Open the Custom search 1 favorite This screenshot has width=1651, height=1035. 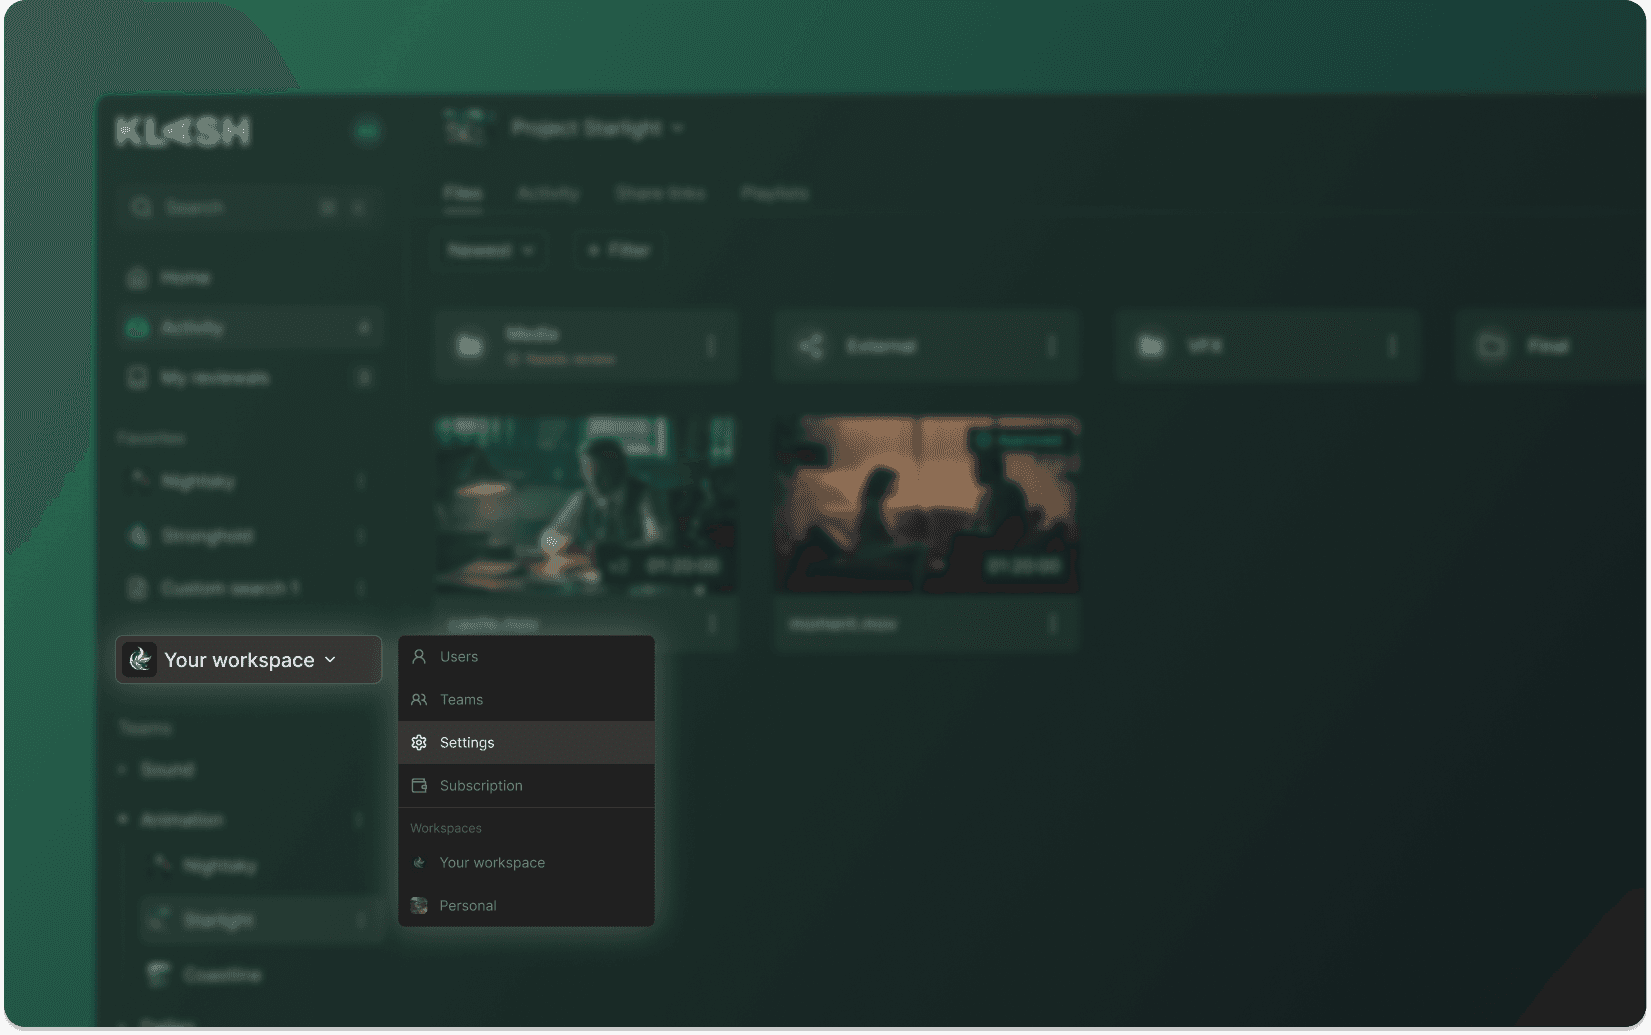250,588
